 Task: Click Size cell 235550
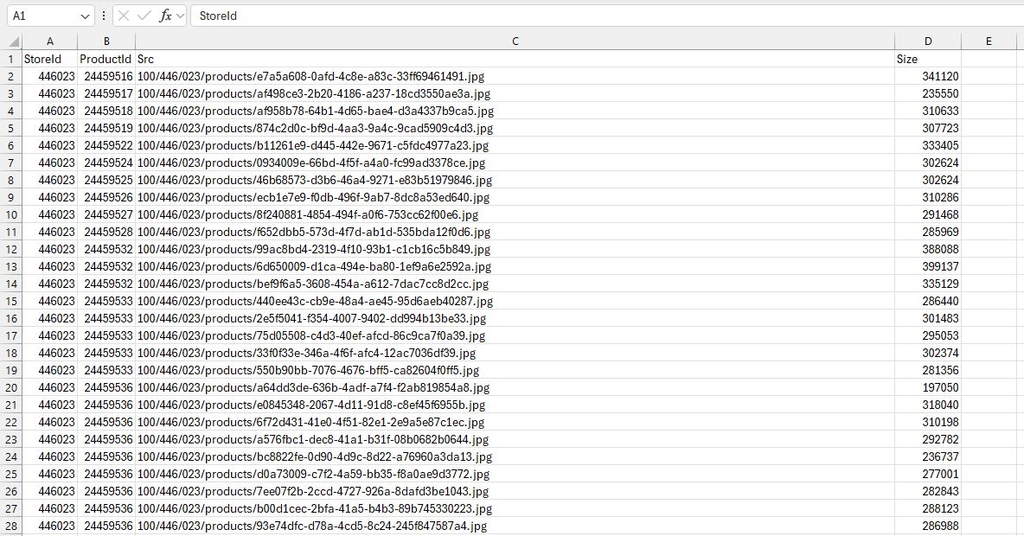coord(927,93)
